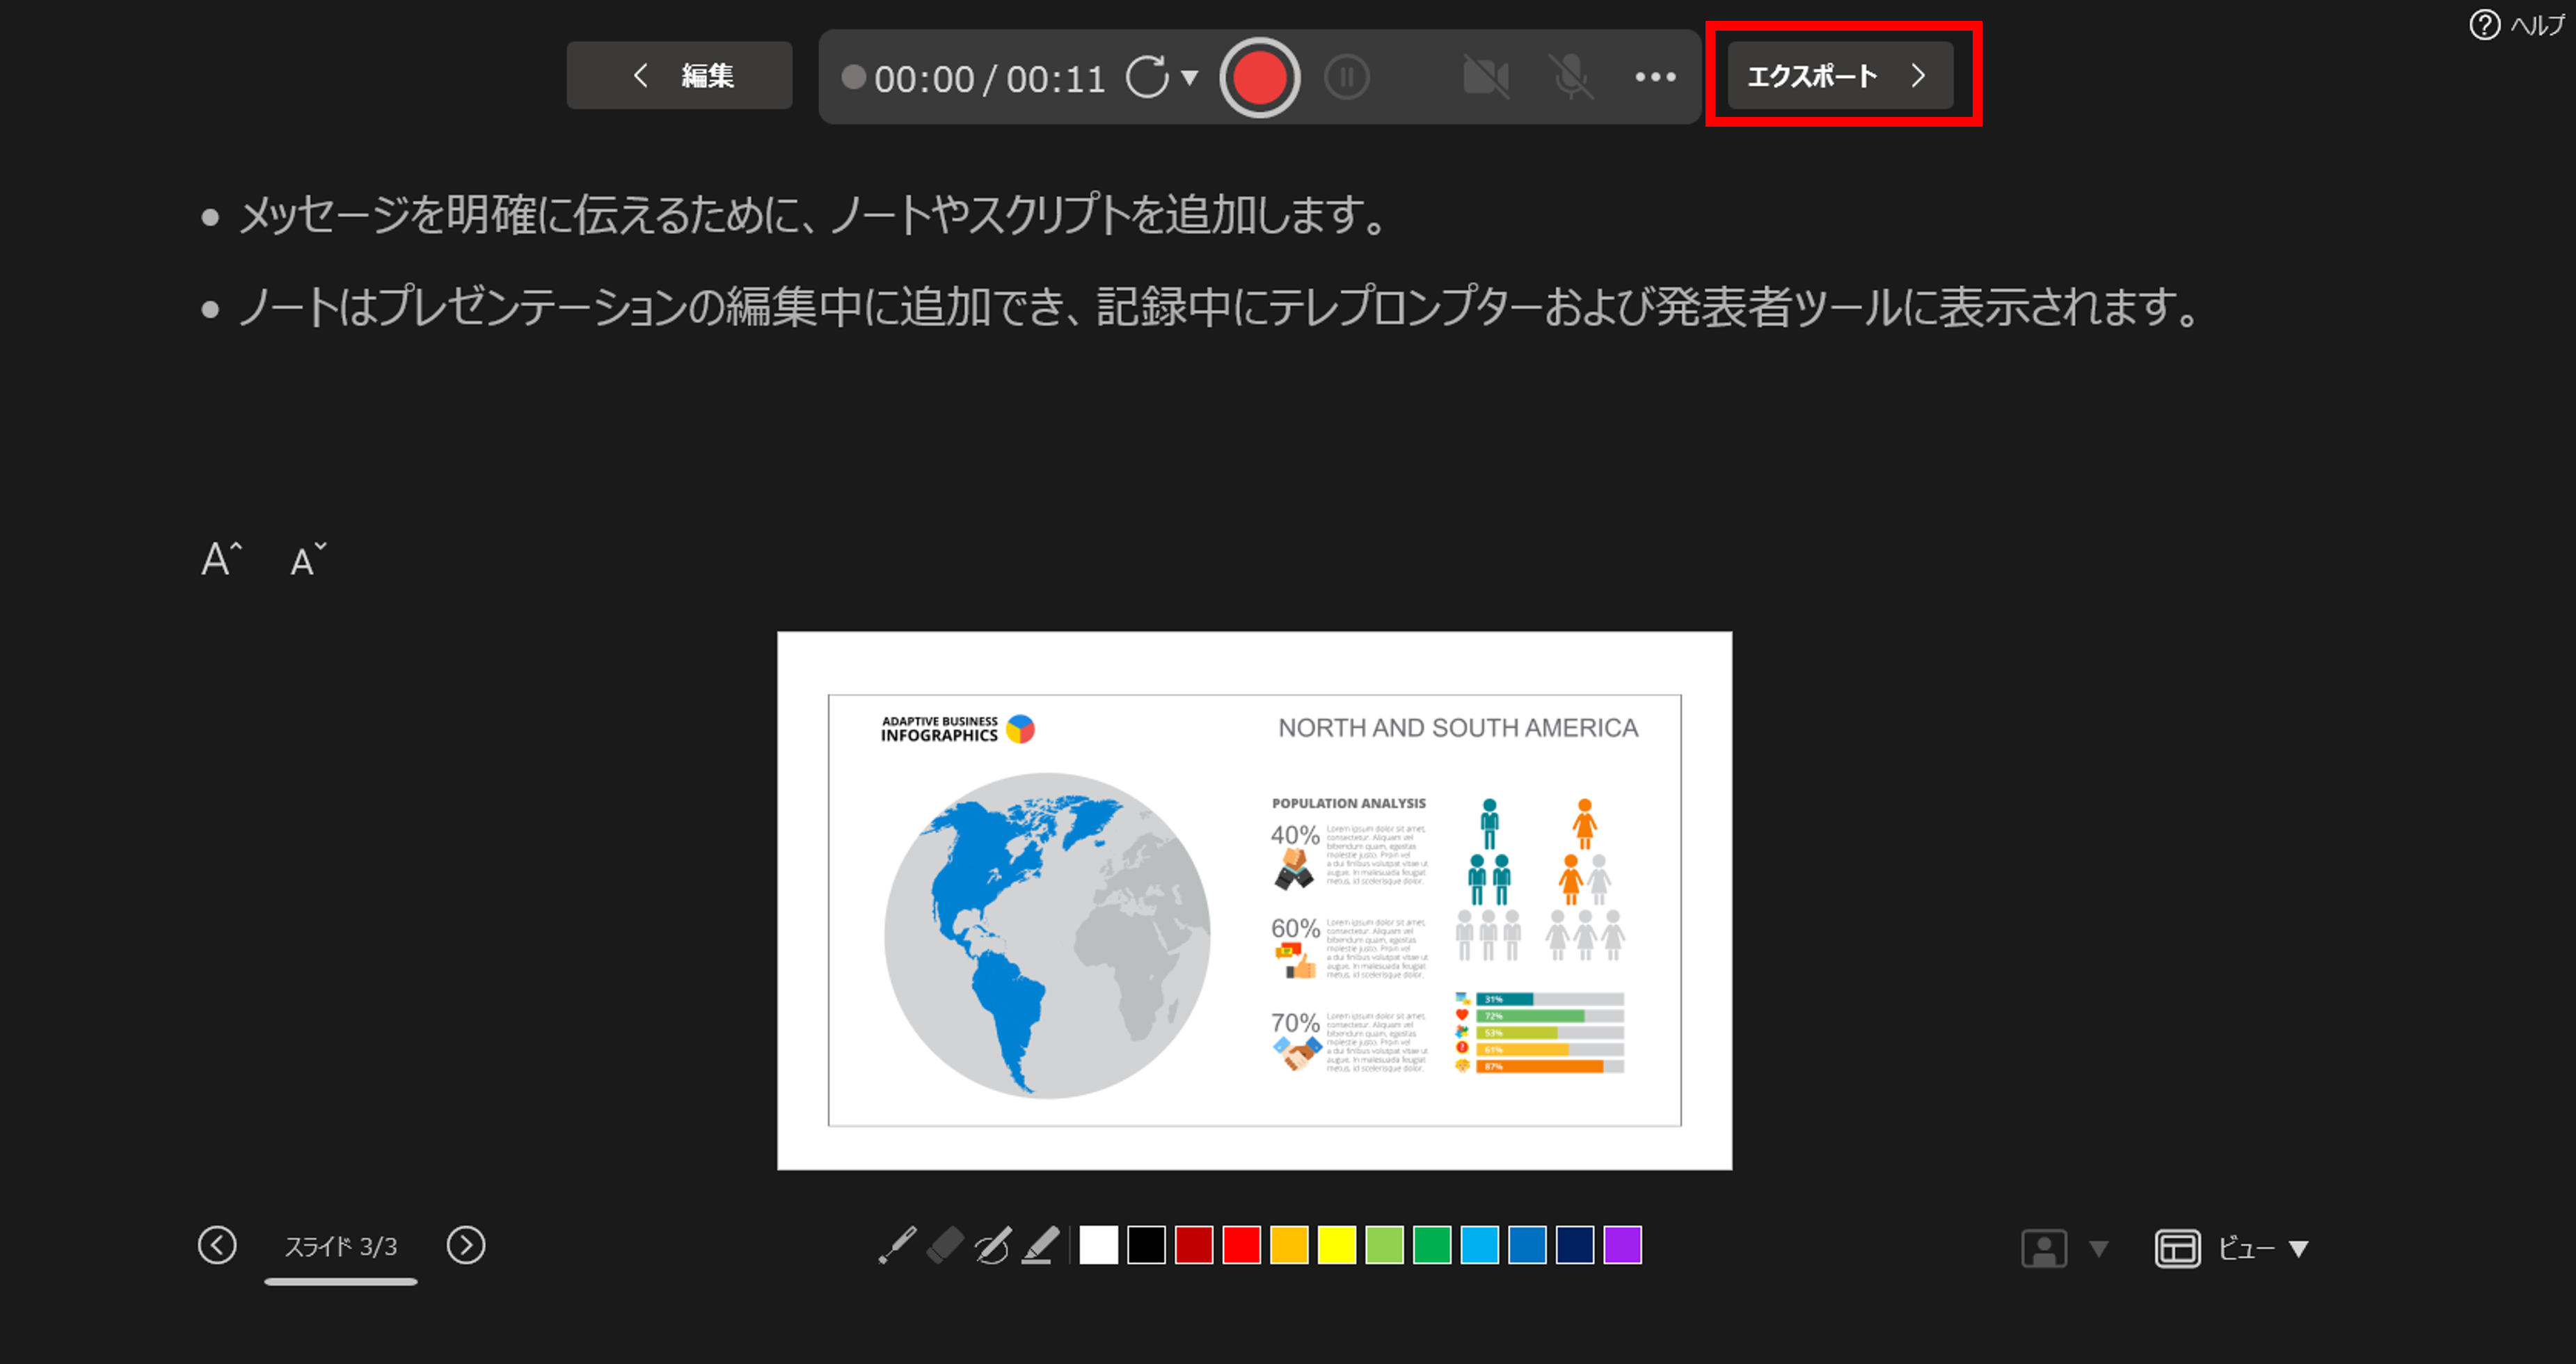Go to the next slide arrow
This screenshot has height=1364, width=2576.
466,1245
